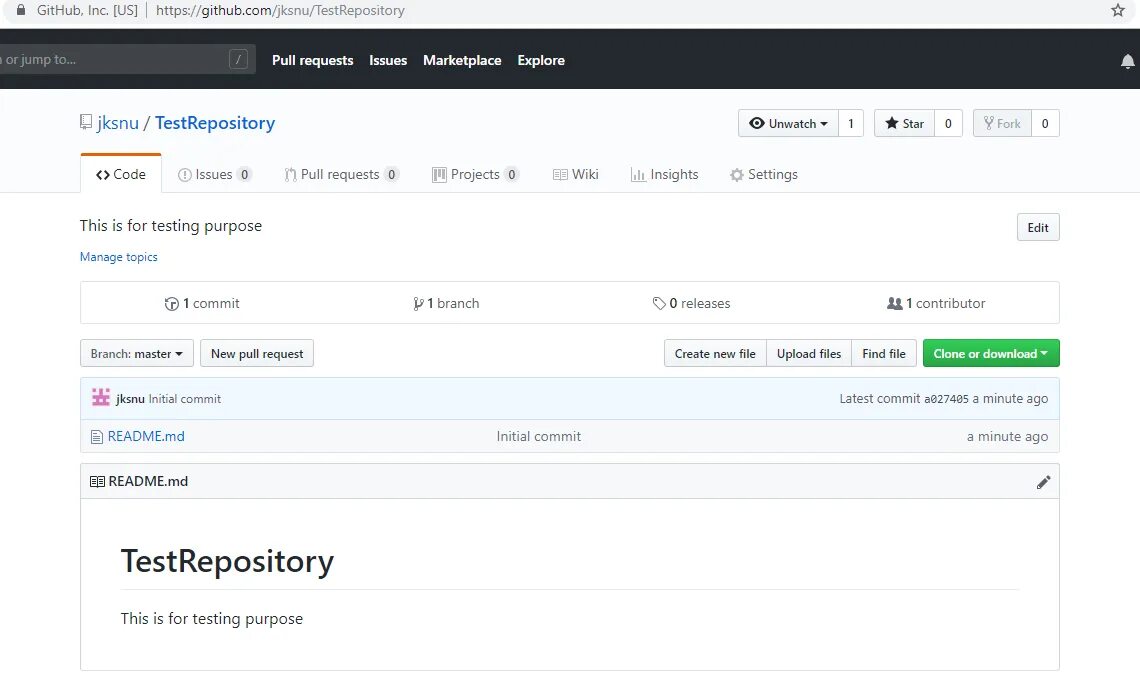Click the Manage topics link
Viewport: 1140px width, 673px height.
click(x=119, y=257)
